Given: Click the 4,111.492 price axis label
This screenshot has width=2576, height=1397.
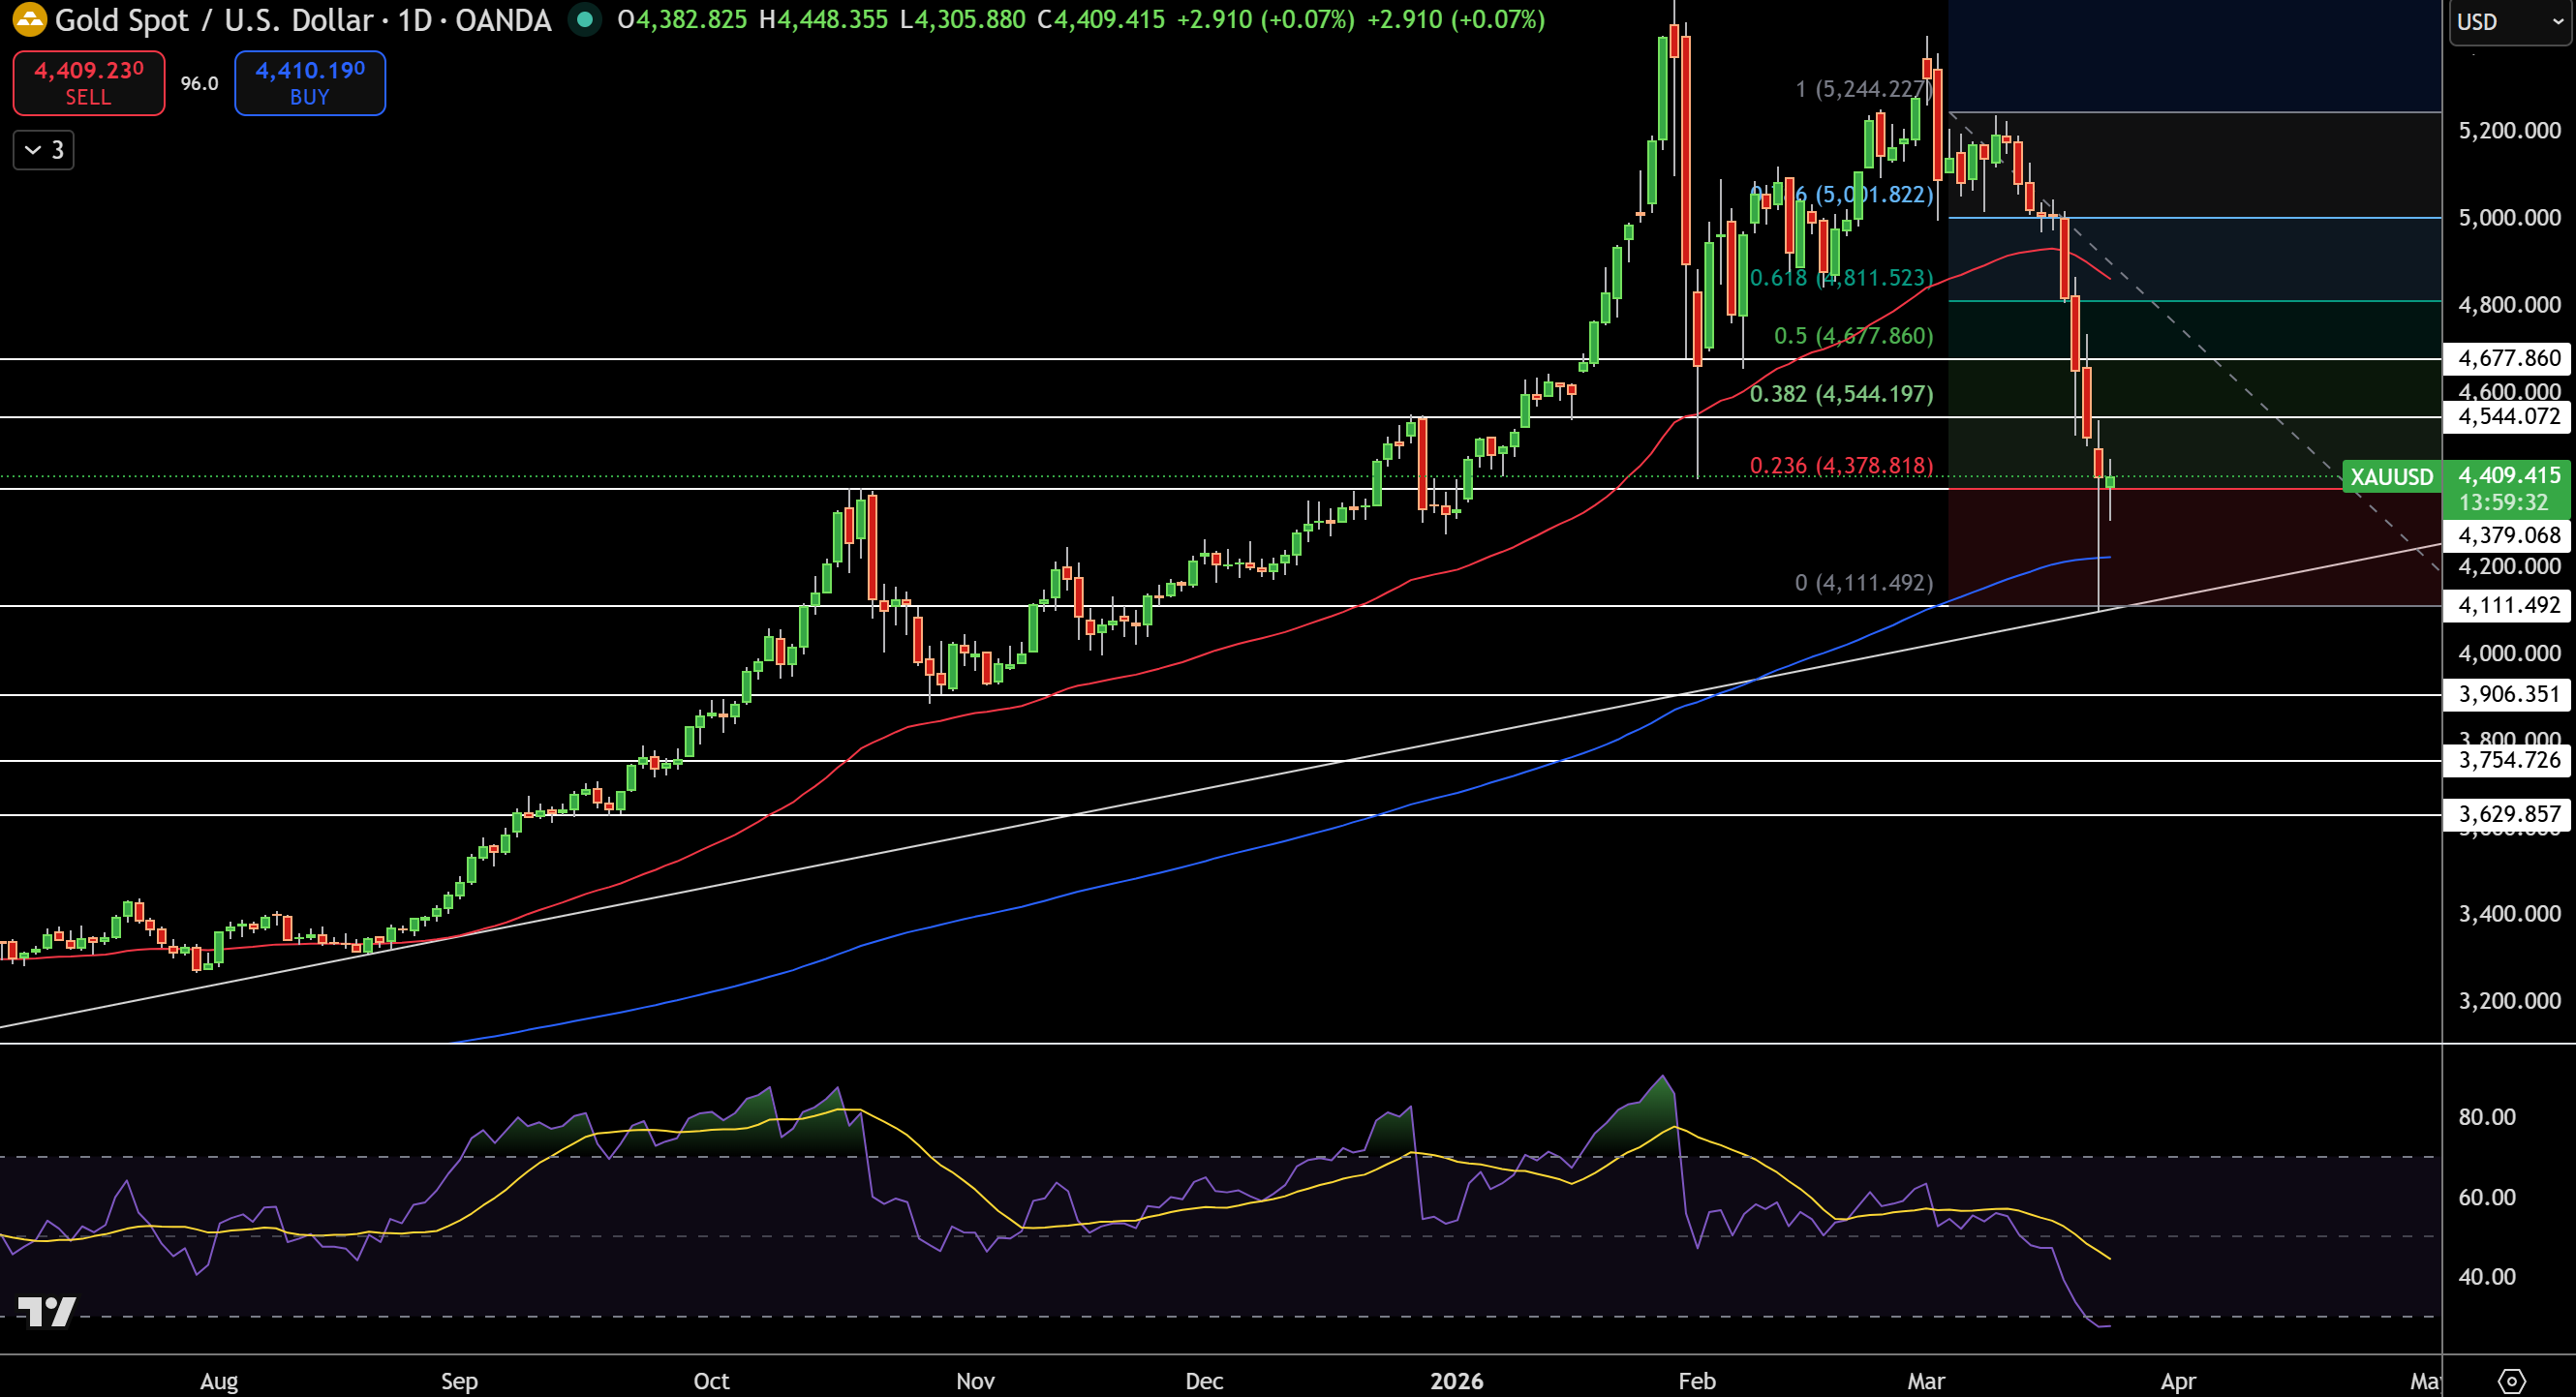Looking at the screenshot, I should click(2508, 605).
